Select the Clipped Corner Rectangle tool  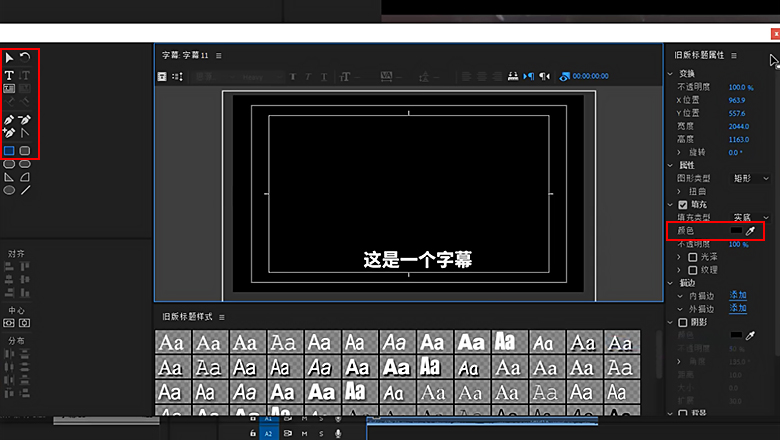pos(9,164)
